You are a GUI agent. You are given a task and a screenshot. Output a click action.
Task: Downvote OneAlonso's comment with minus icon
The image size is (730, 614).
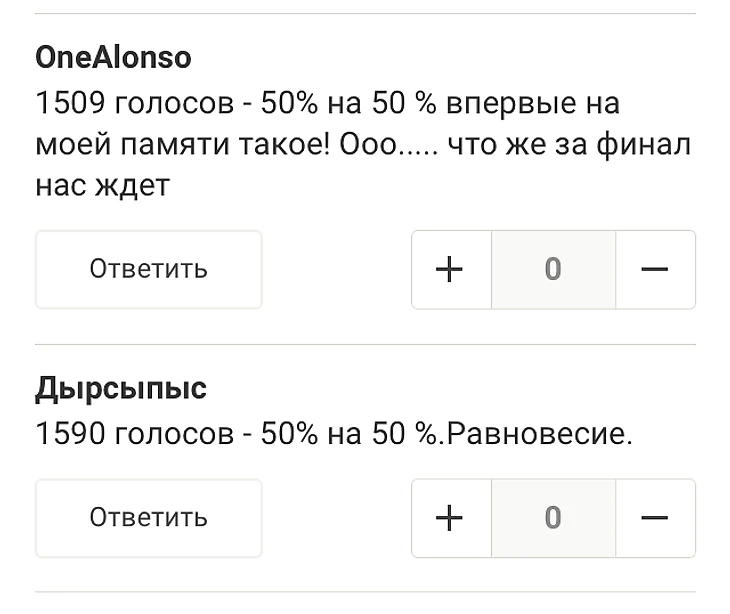[655, 269]
